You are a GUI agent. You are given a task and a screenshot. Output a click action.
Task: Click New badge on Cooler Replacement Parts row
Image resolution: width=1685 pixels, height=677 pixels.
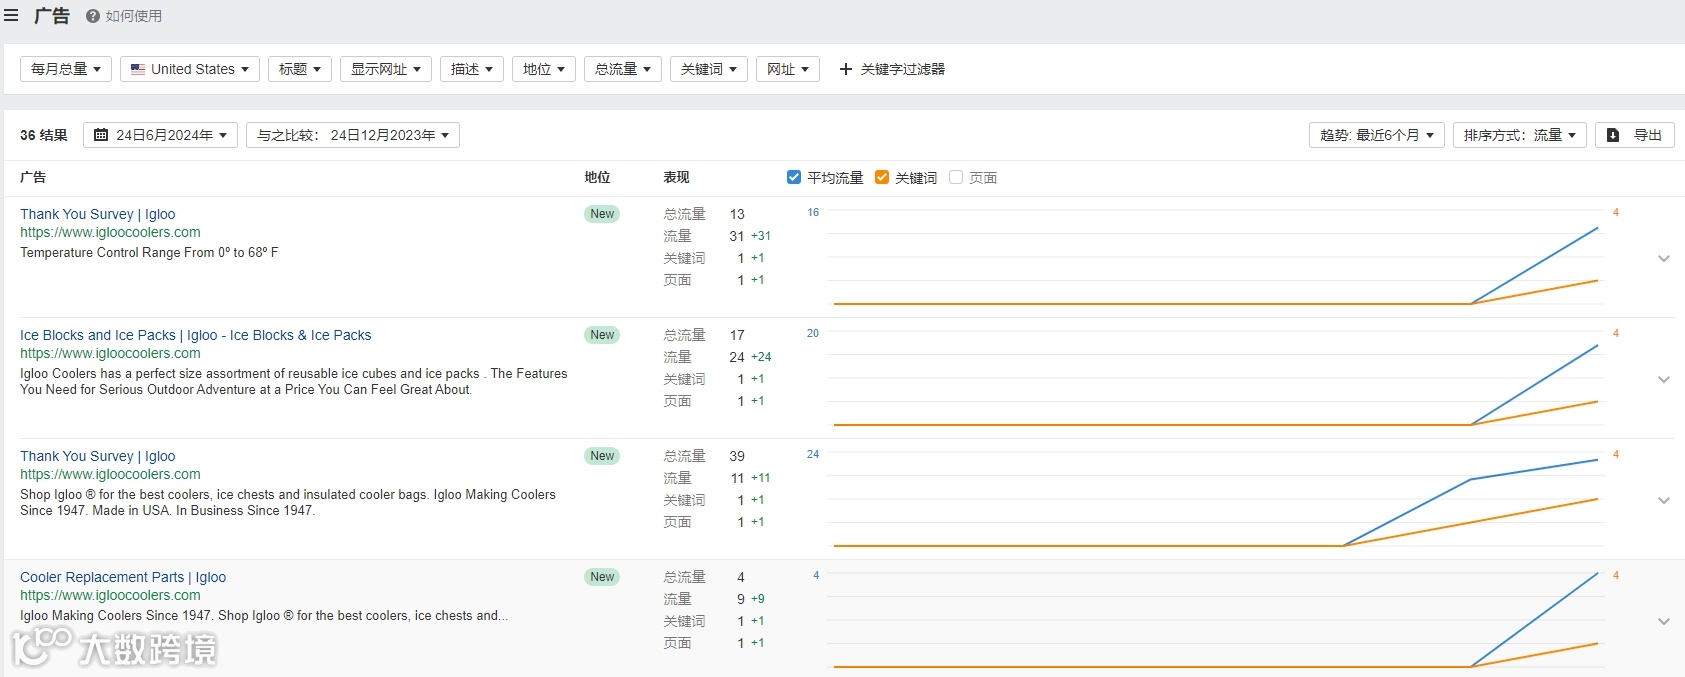pos(602,577)
